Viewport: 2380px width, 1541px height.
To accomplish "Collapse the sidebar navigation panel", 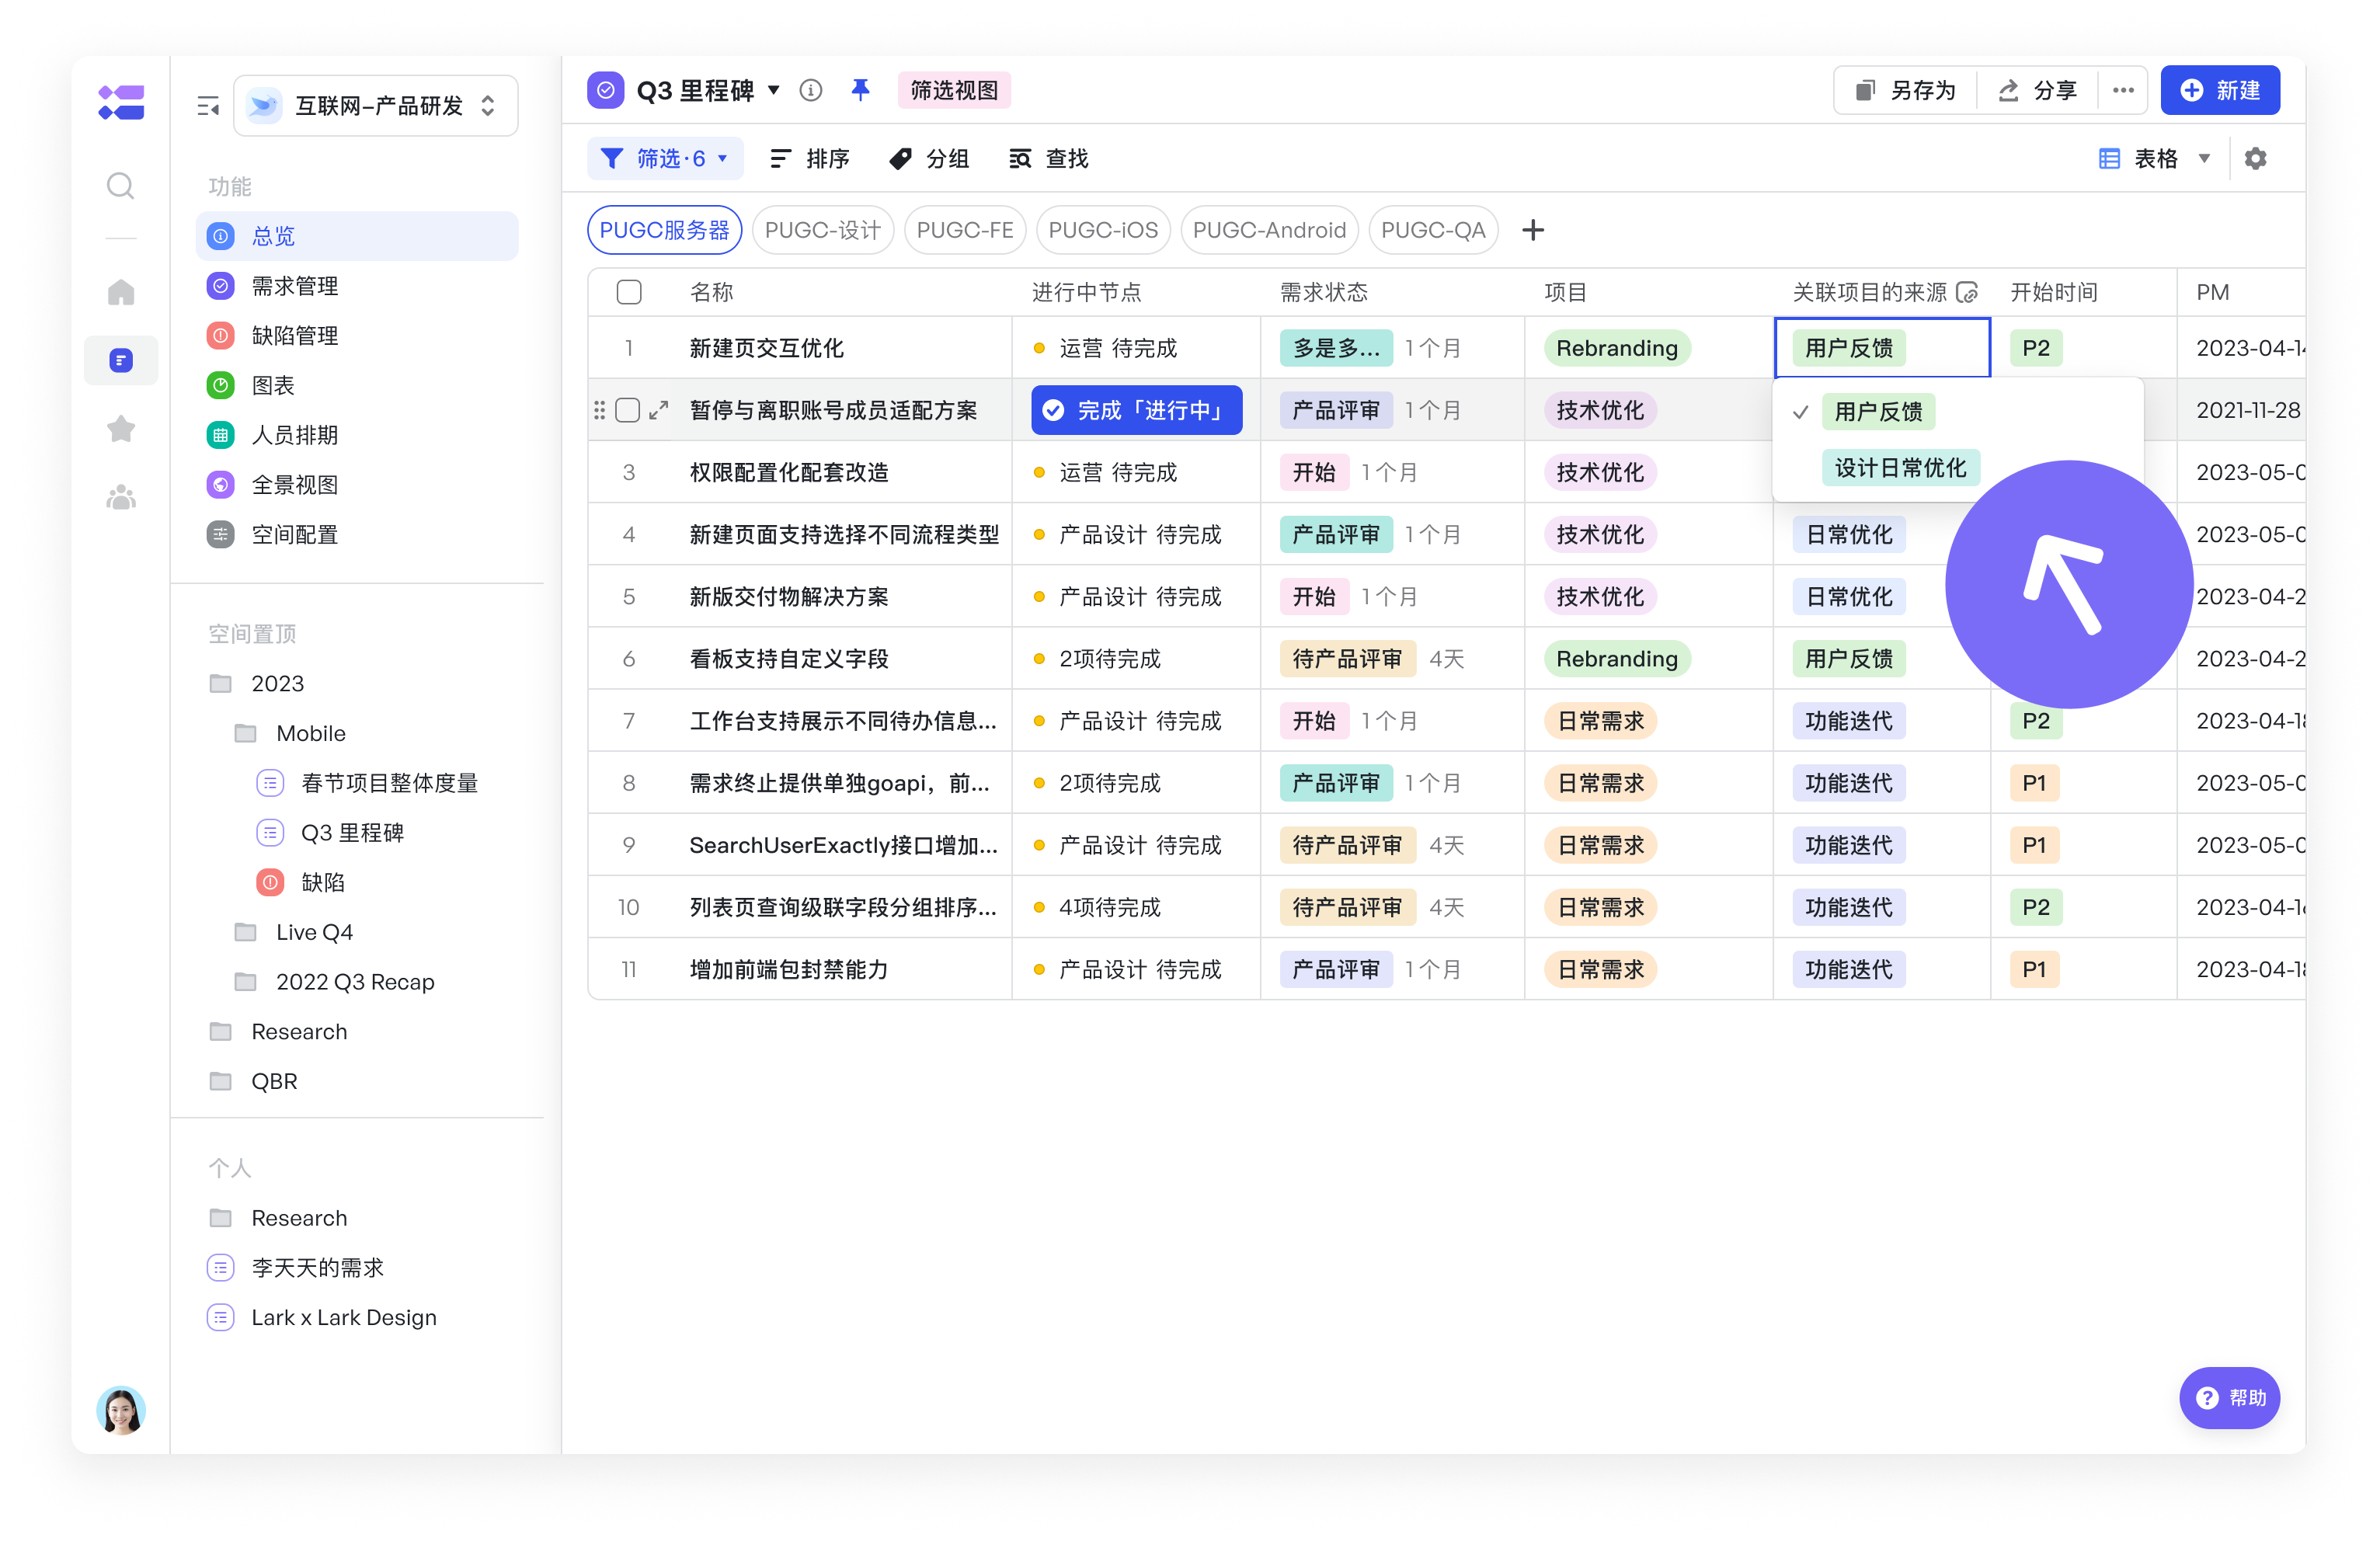I will click(x=208, y=106).
